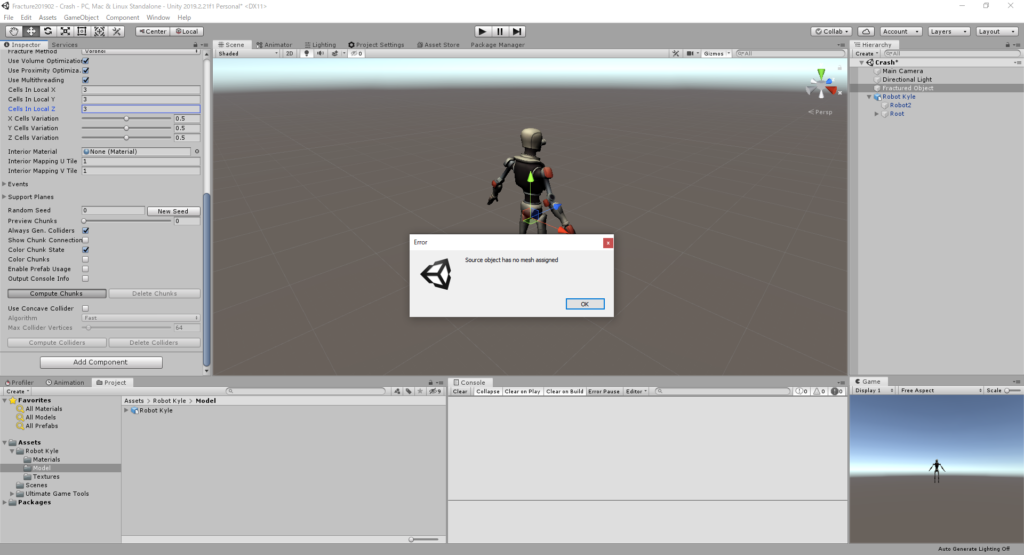Click the Step frame button
The image size is (1024, 555).
pyautogui.click(x=517, y=31)
